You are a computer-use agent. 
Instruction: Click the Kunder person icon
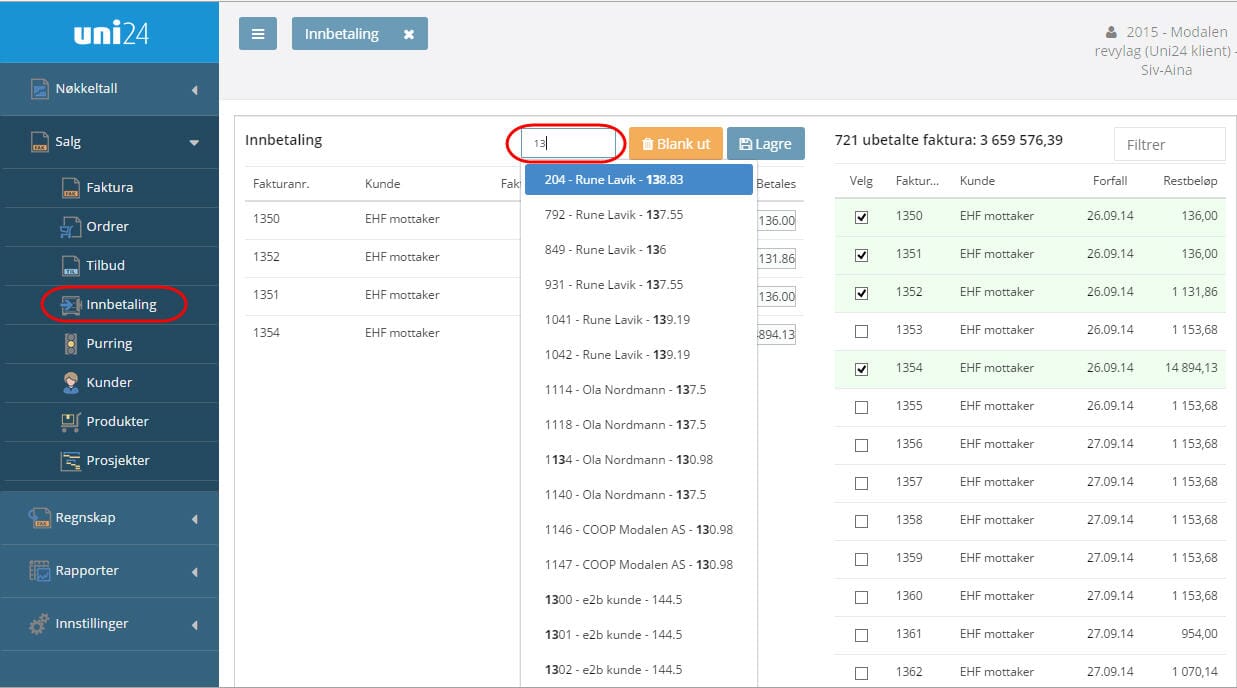coord(70,383)
